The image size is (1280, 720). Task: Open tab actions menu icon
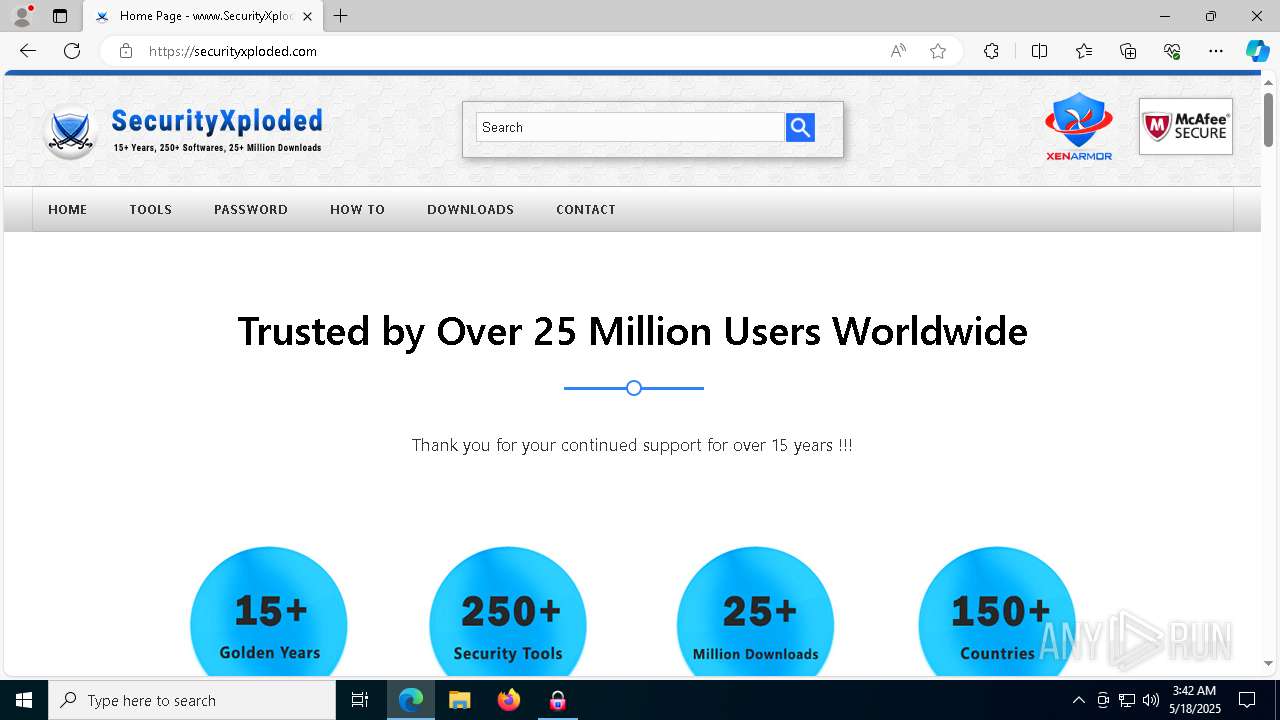[60, 16]
